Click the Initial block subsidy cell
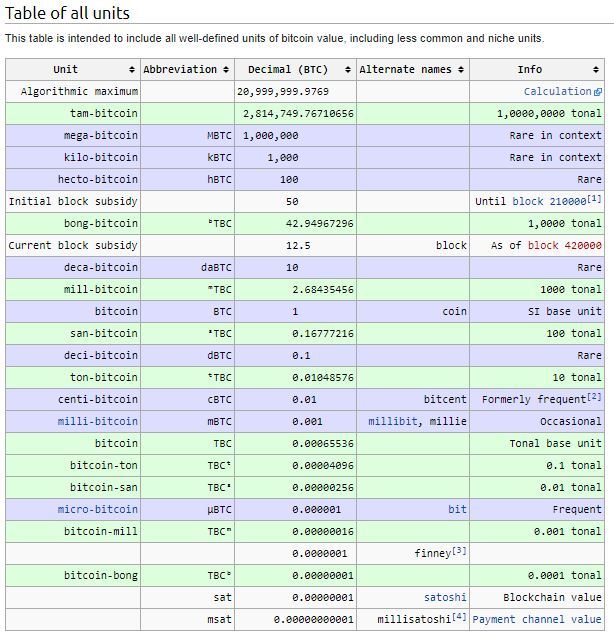 pos(73,202)
